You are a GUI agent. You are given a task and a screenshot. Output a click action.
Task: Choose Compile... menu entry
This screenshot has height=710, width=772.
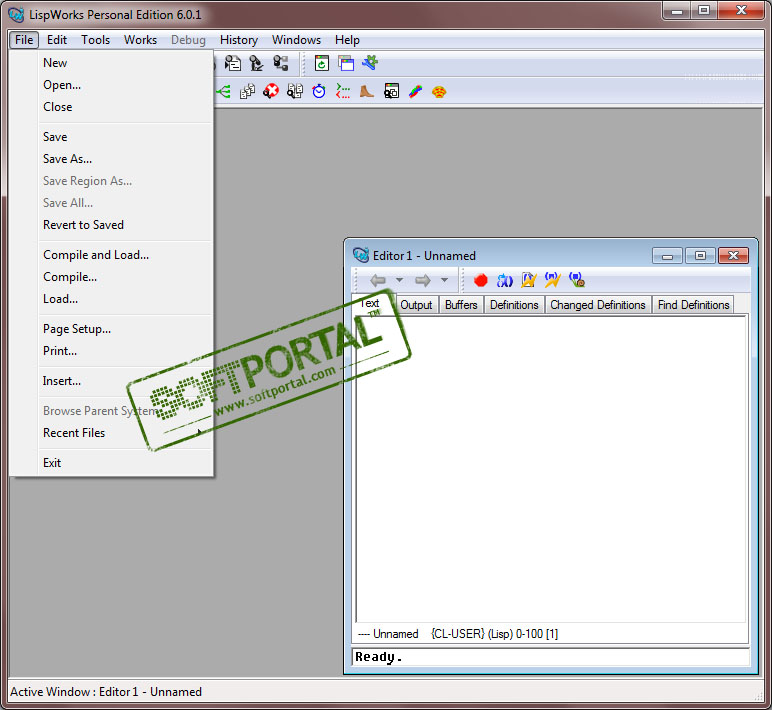click(125, 277)
